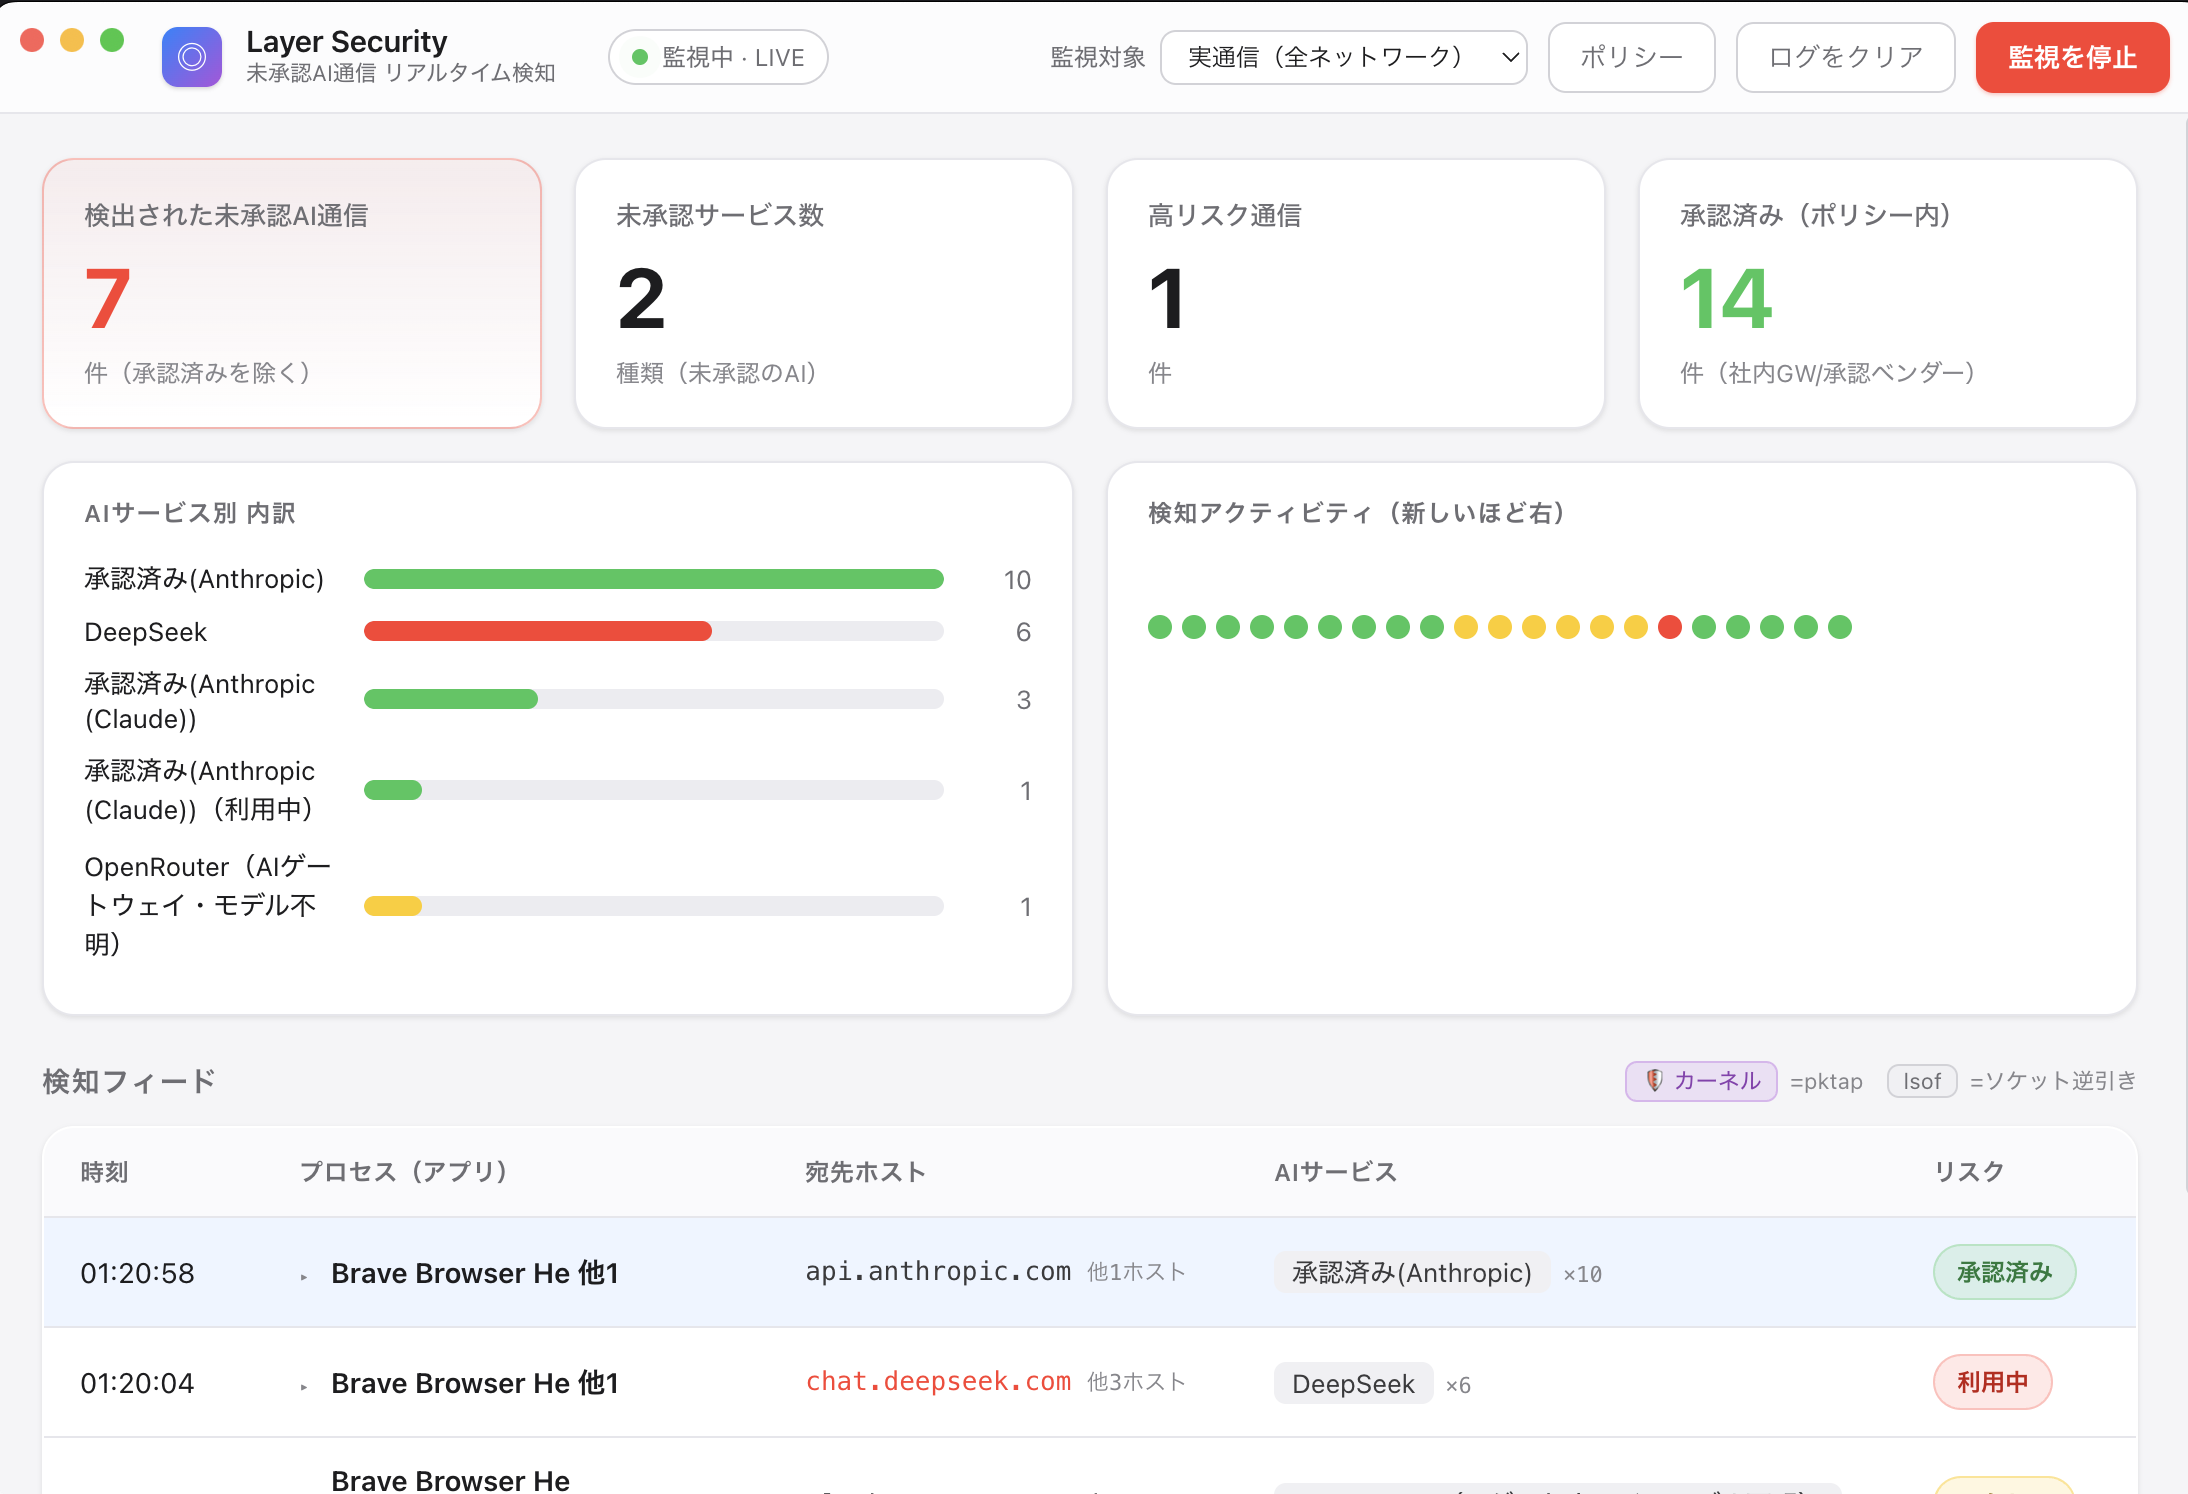Click the 承認済み risk badge
This screenshot has width=2188, height=1494.
pyautogui.click(x=2004, y=1272)
